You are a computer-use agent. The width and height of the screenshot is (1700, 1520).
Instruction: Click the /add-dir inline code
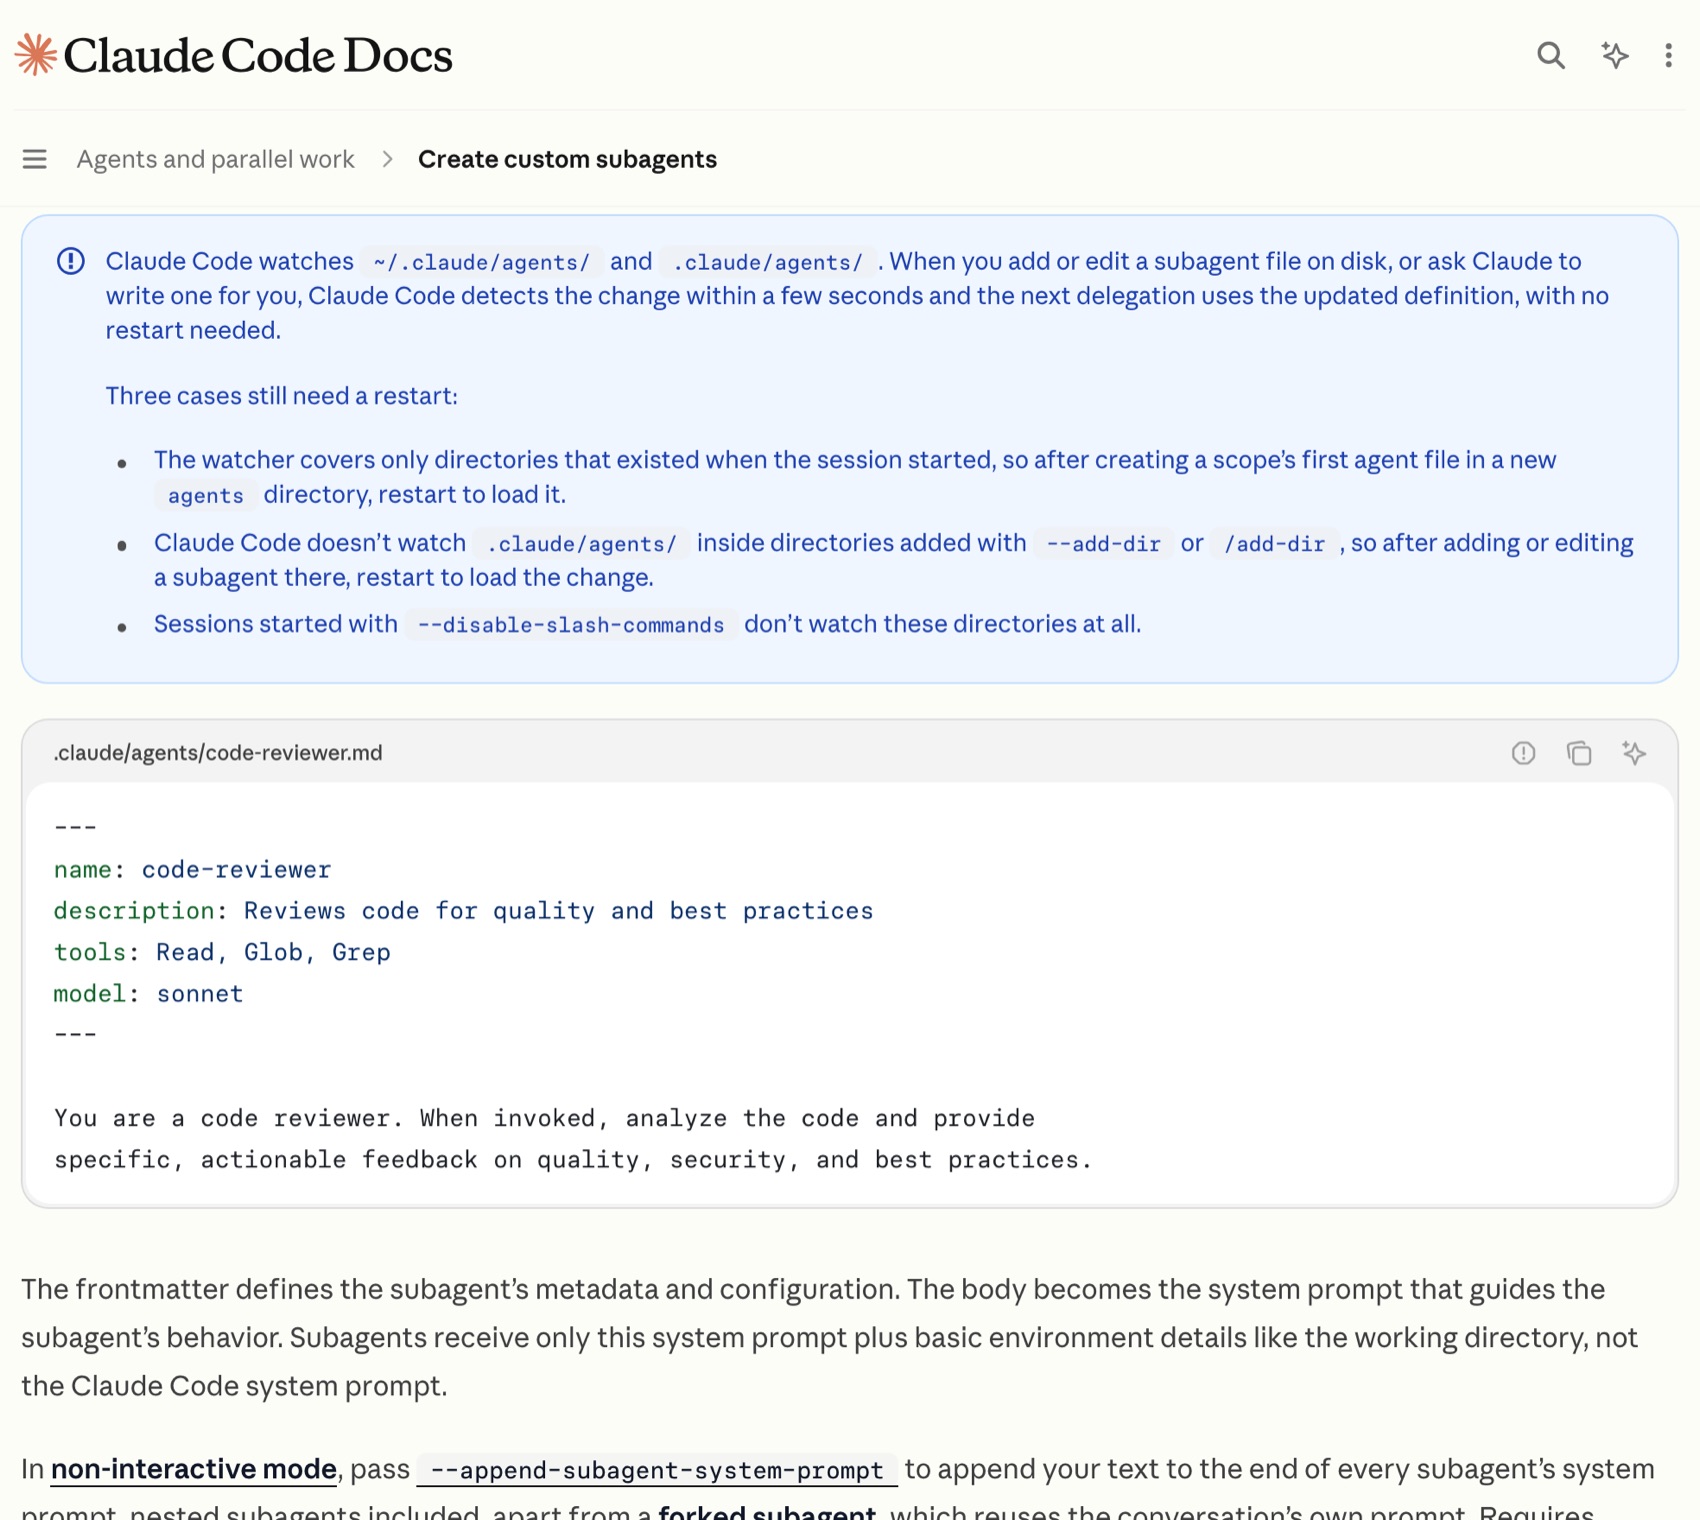(1275, 543)
